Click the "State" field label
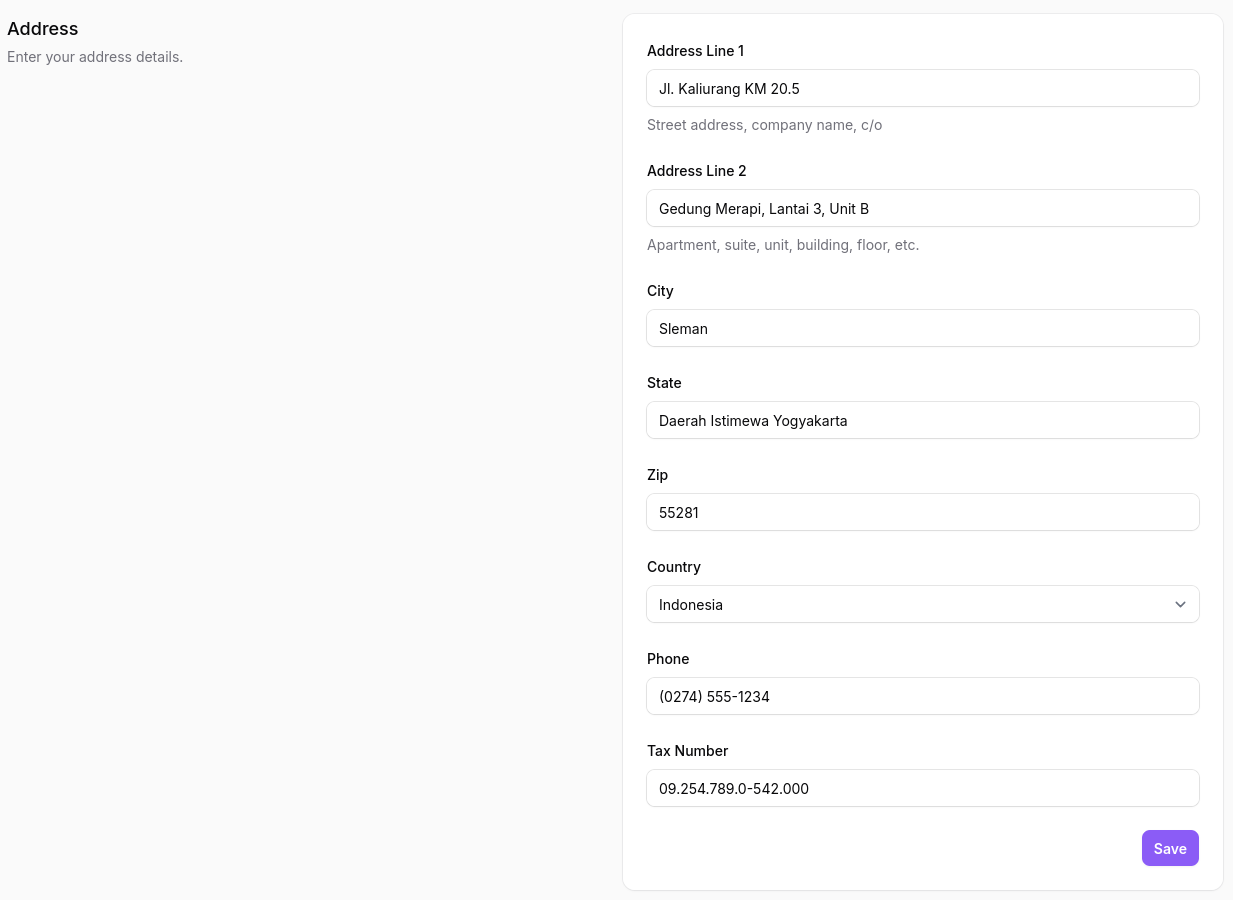Viewport: 1233px width, 900px height. pyautogui.click(x=664, y=383)
